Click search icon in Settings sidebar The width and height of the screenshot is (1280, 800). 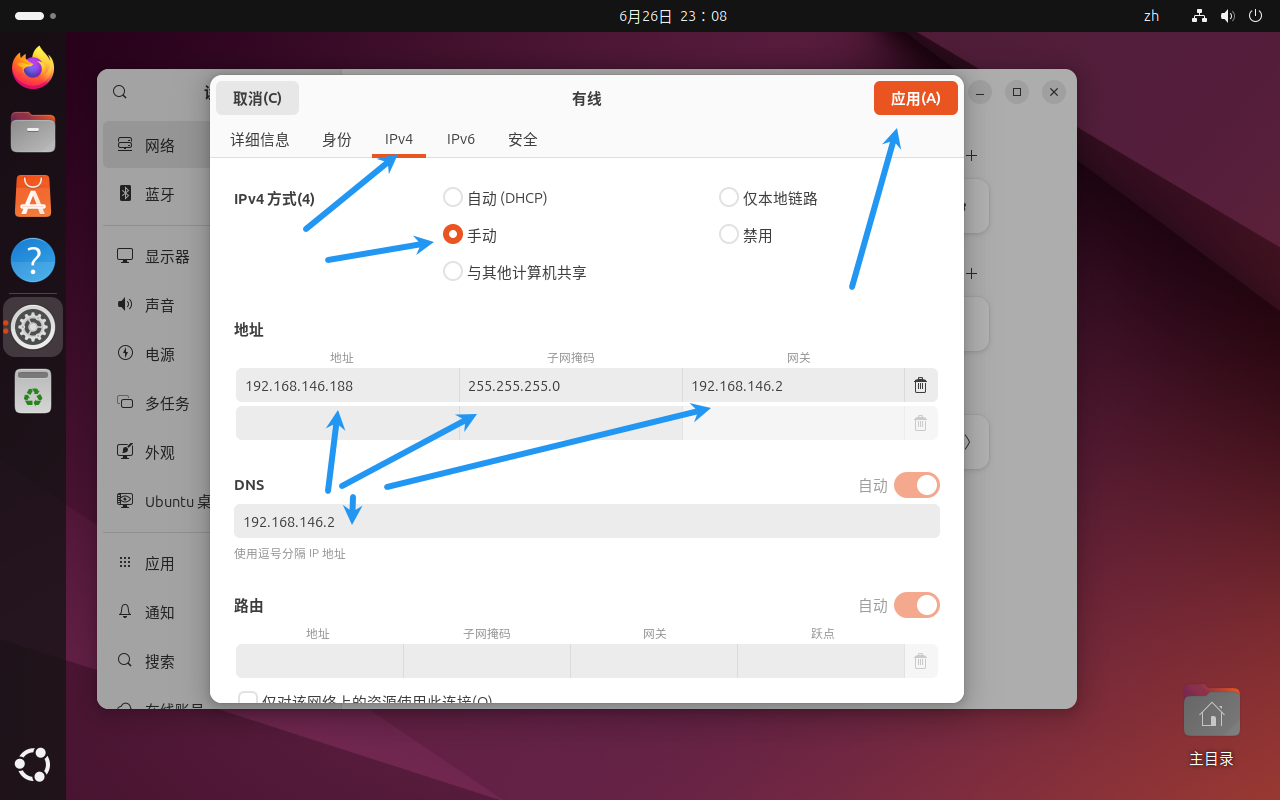(x=120, y=92)
